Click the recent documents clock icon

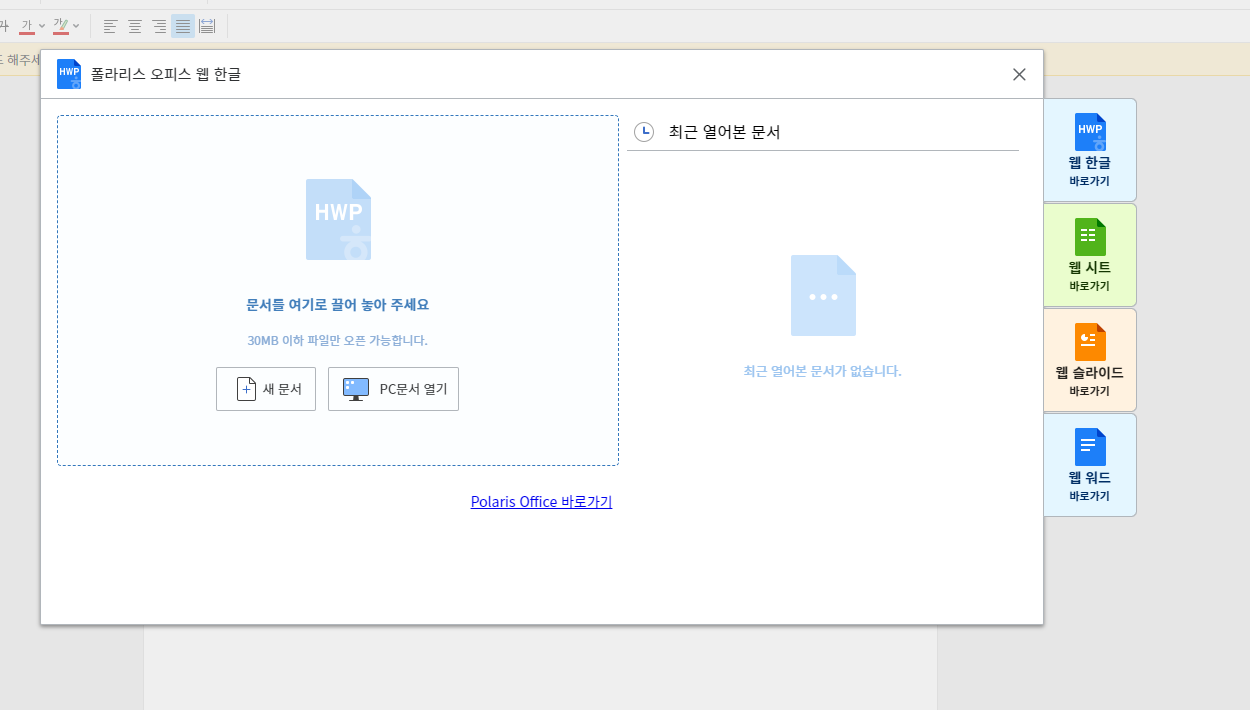(x=644, y=132)
